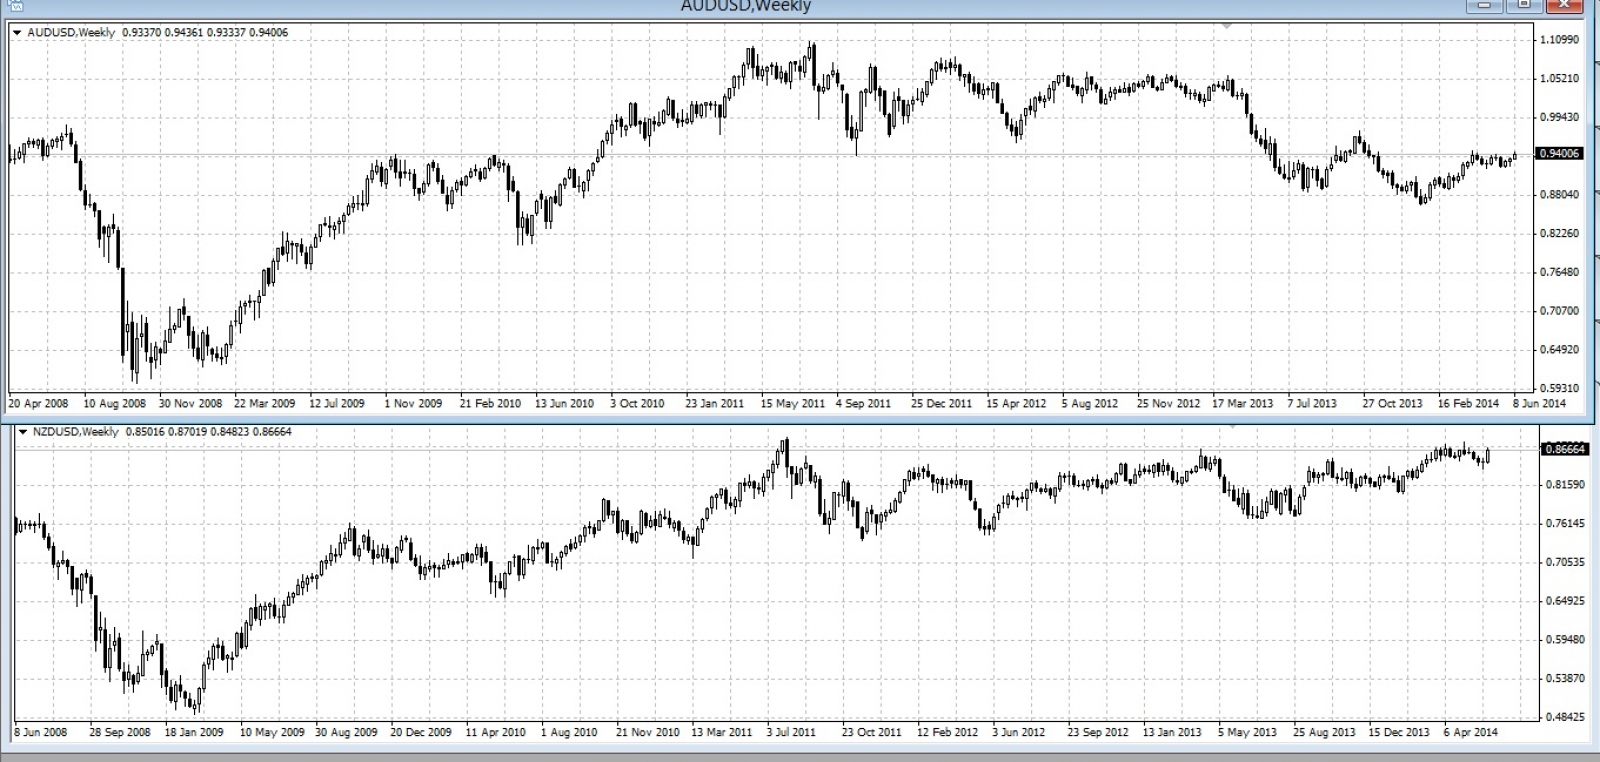Click the 0.59310 level on AUDUSD price scale
Viewport: 1600px width, 762px height.
[x=1560, y=388]
